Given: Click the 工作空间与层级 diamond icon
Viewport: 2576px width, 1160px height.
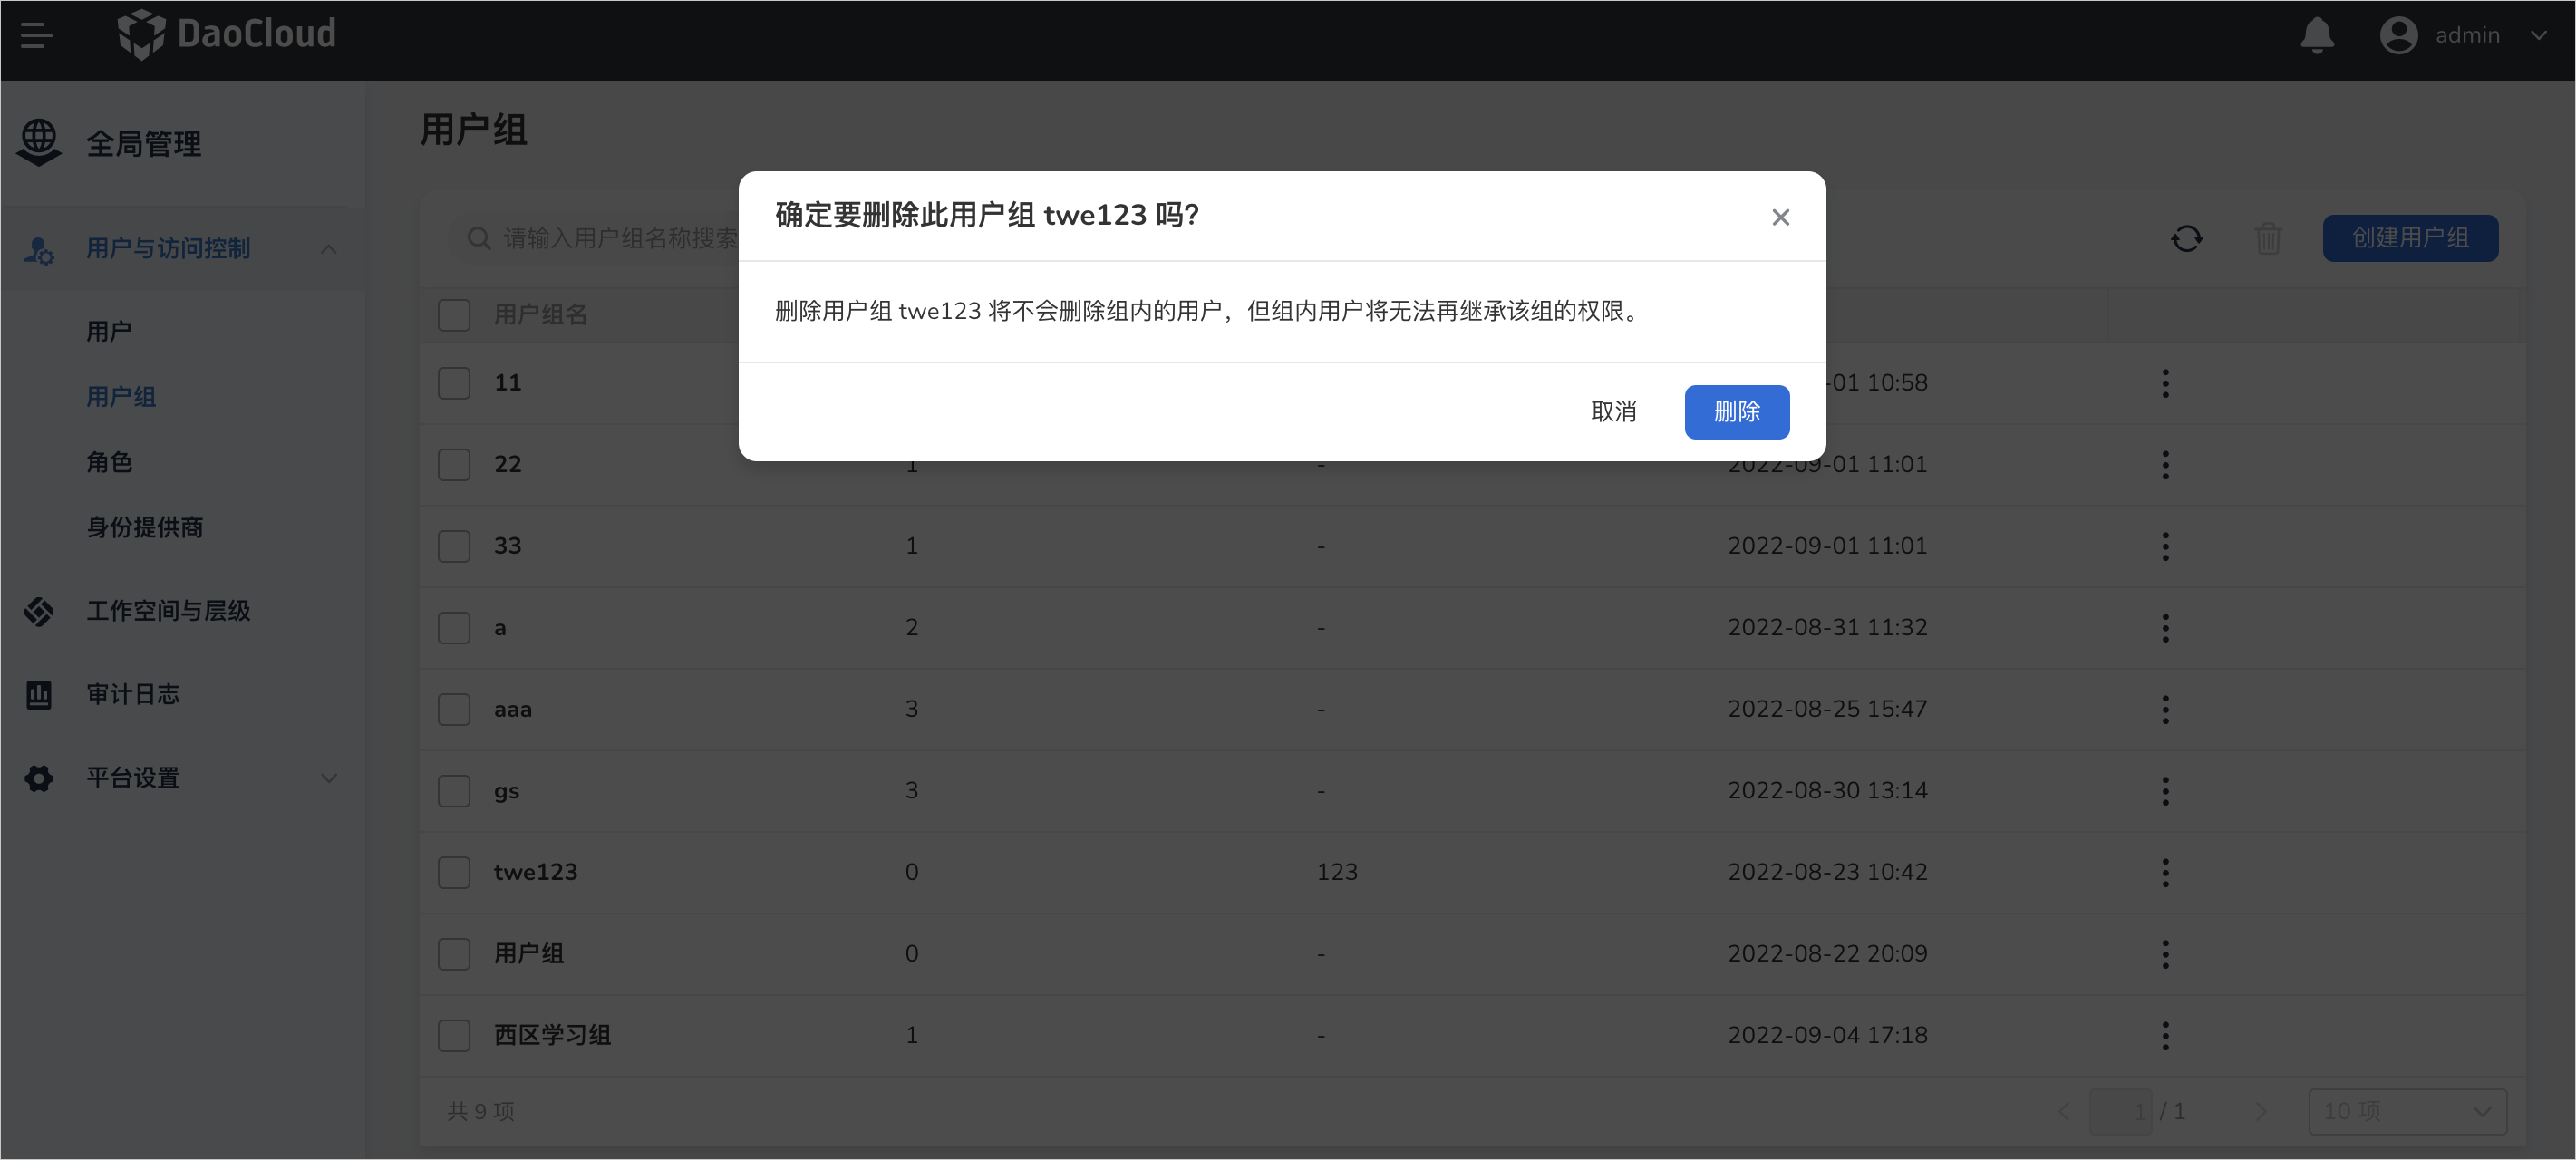Looking at the screenshot, I should pyautogui.click(x=39, y=611).
